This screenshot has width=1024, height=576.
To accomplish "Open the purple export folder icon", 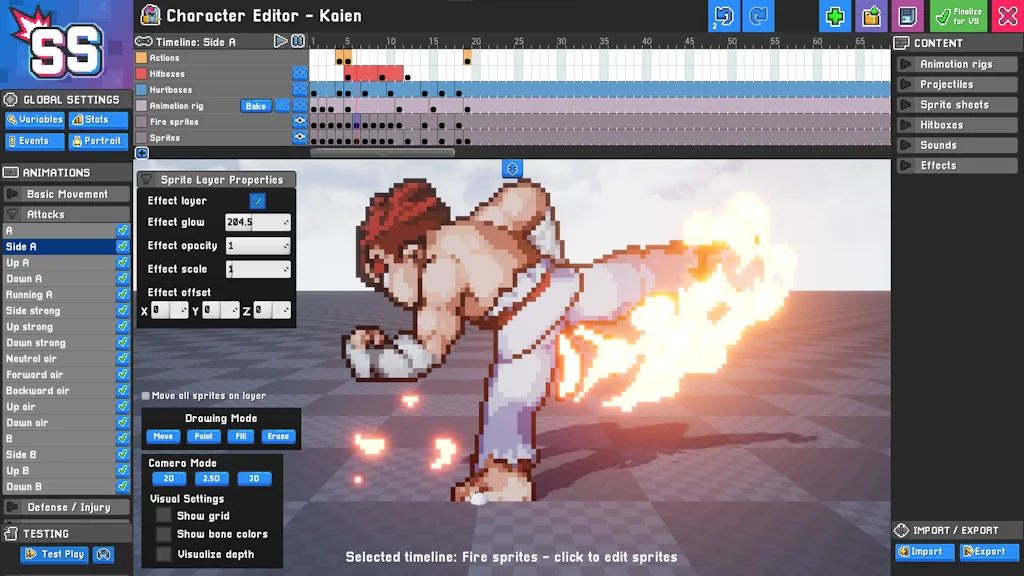I will click(x=870, y=16).
